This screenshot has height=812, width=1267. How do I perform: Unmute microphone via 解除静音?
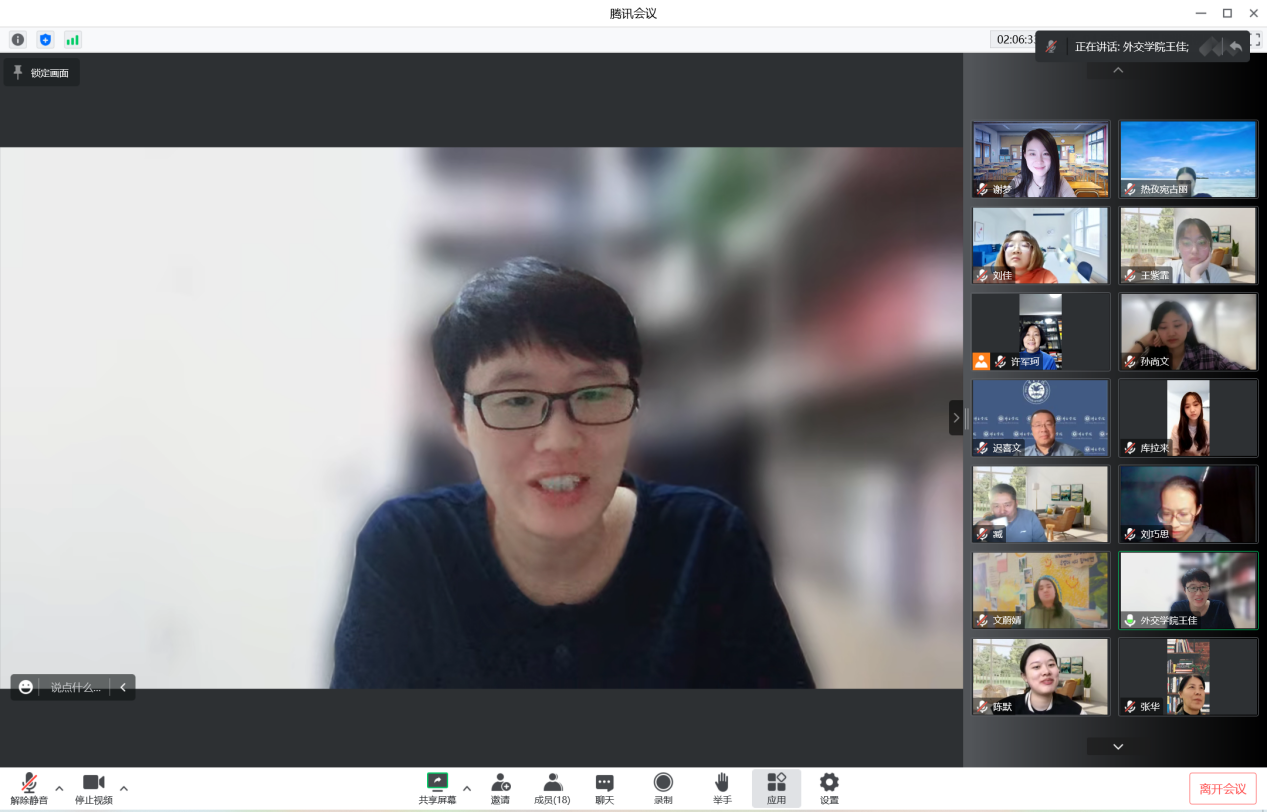pos(29,787)
